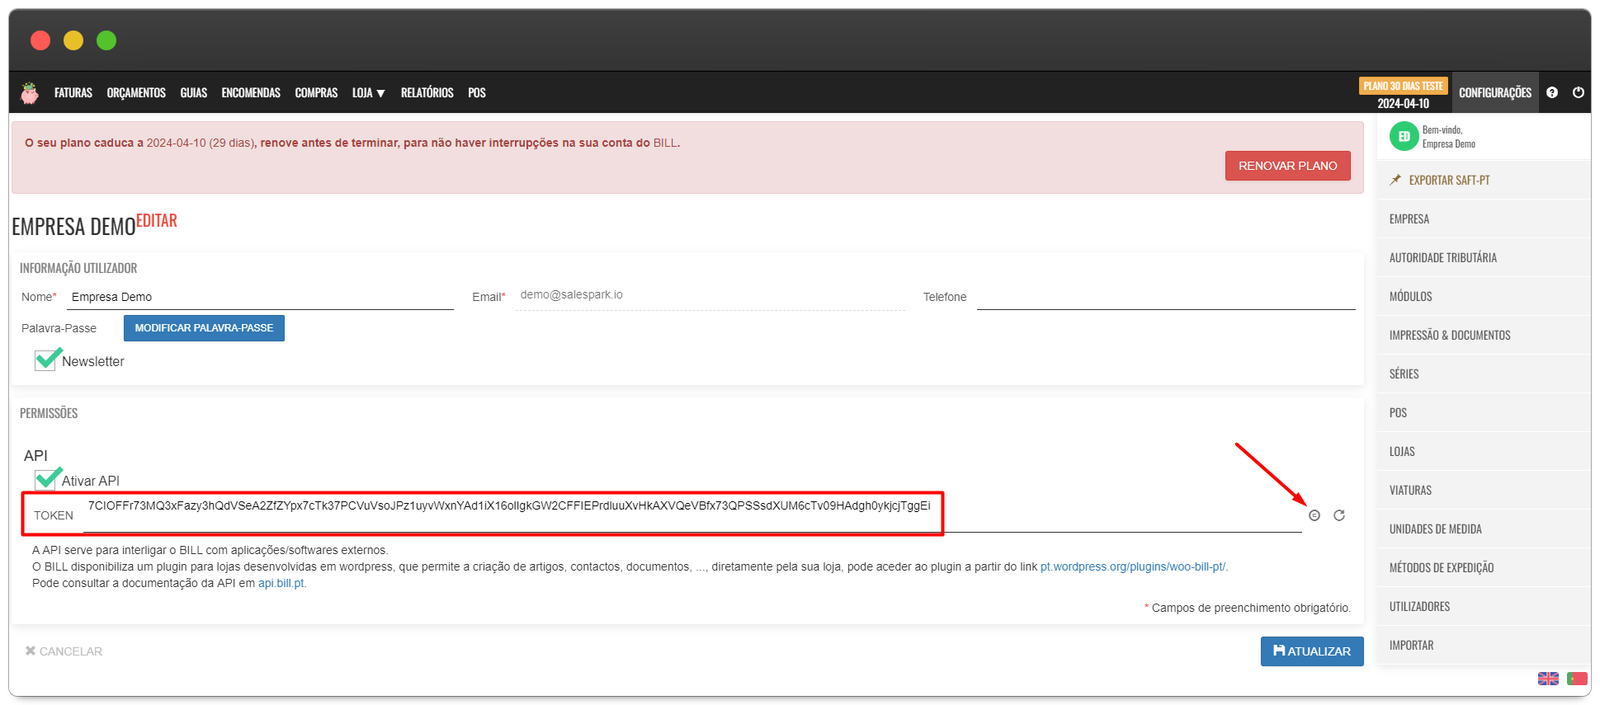
Task: Click into the Telefone input field
Action: point(1165,297)
